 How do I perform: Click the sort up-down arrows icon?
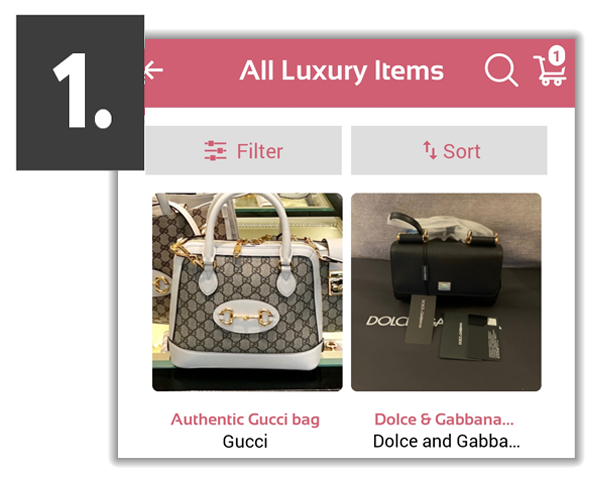(430, 150)
